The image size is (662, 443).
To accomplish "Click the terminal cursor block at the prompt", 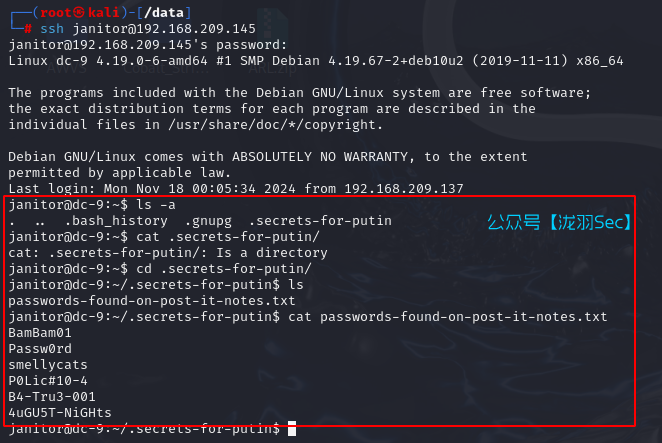I will point(292,429).
